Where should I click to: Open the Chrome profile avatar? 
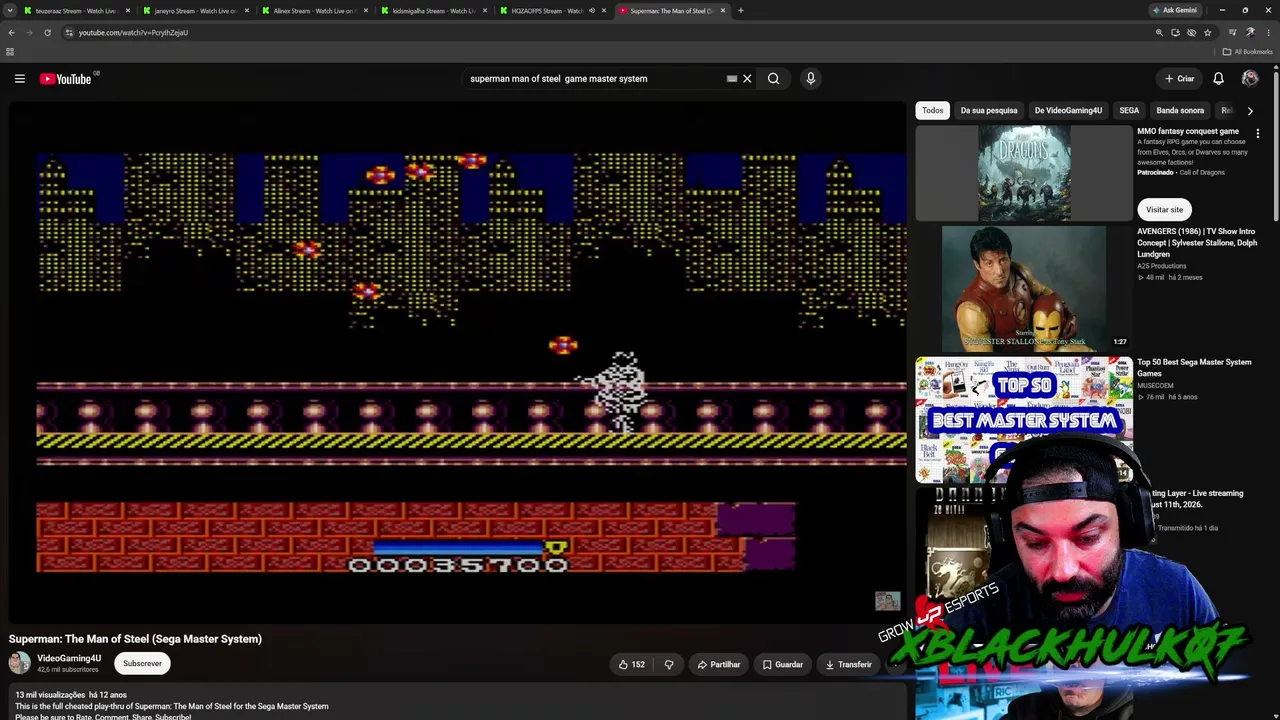pyautogui.click(x=1250, y=32)
